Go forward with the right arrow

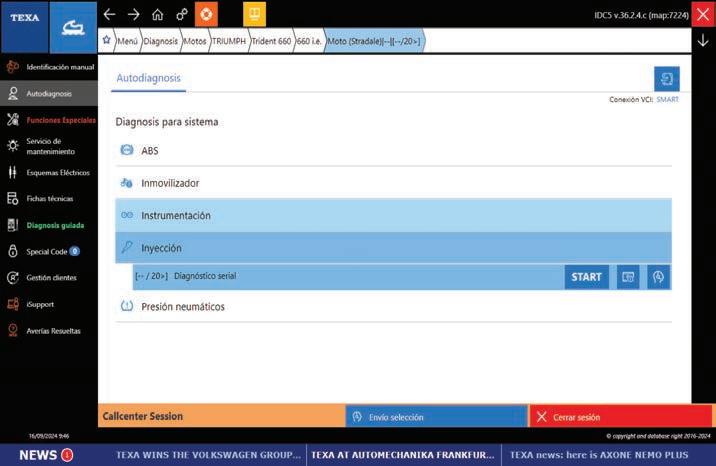click(x=133, y=15)
